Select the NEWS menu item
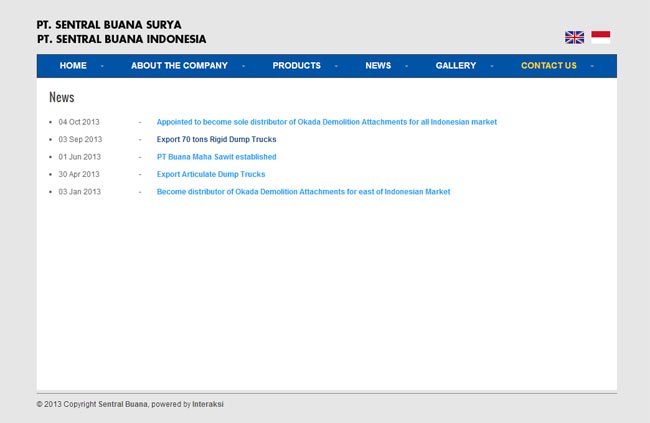650x423 pixels. tap(378, 66)
